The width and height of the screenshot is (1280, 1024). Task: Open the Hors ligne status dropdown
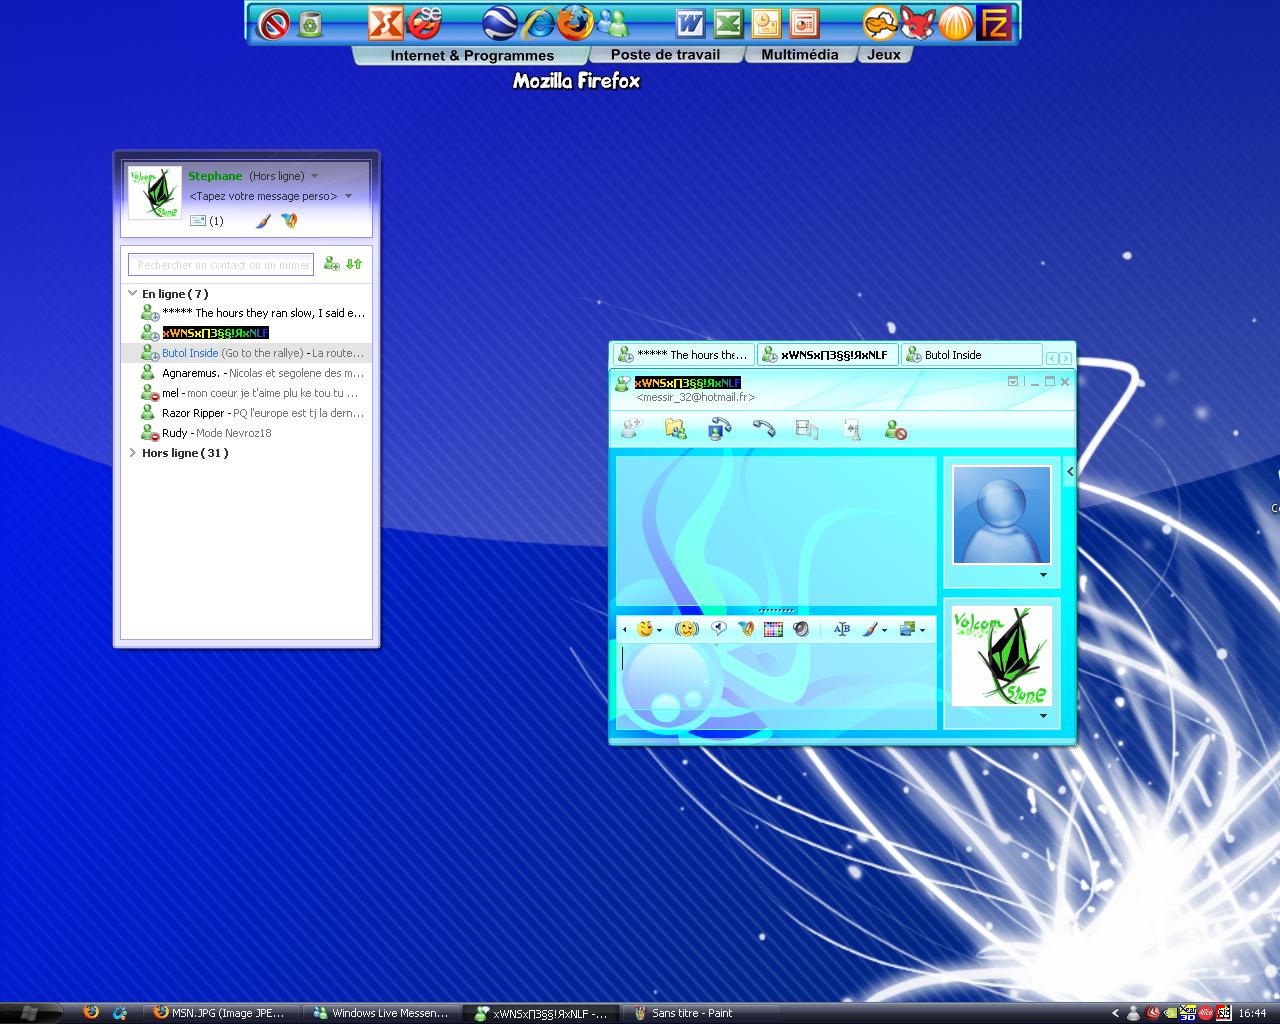click(x=314, y=176)
